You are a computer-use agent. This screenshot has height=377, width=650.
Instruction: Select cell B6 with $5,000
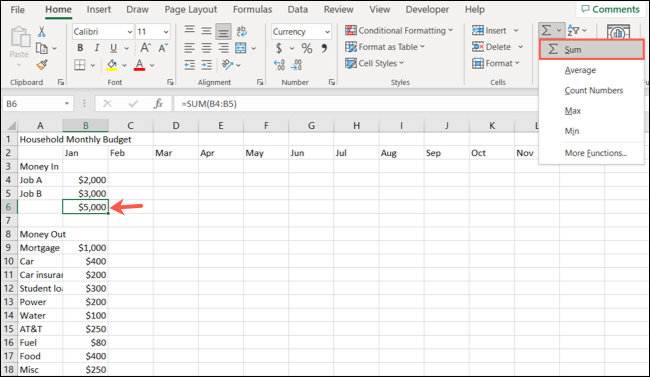85,207
